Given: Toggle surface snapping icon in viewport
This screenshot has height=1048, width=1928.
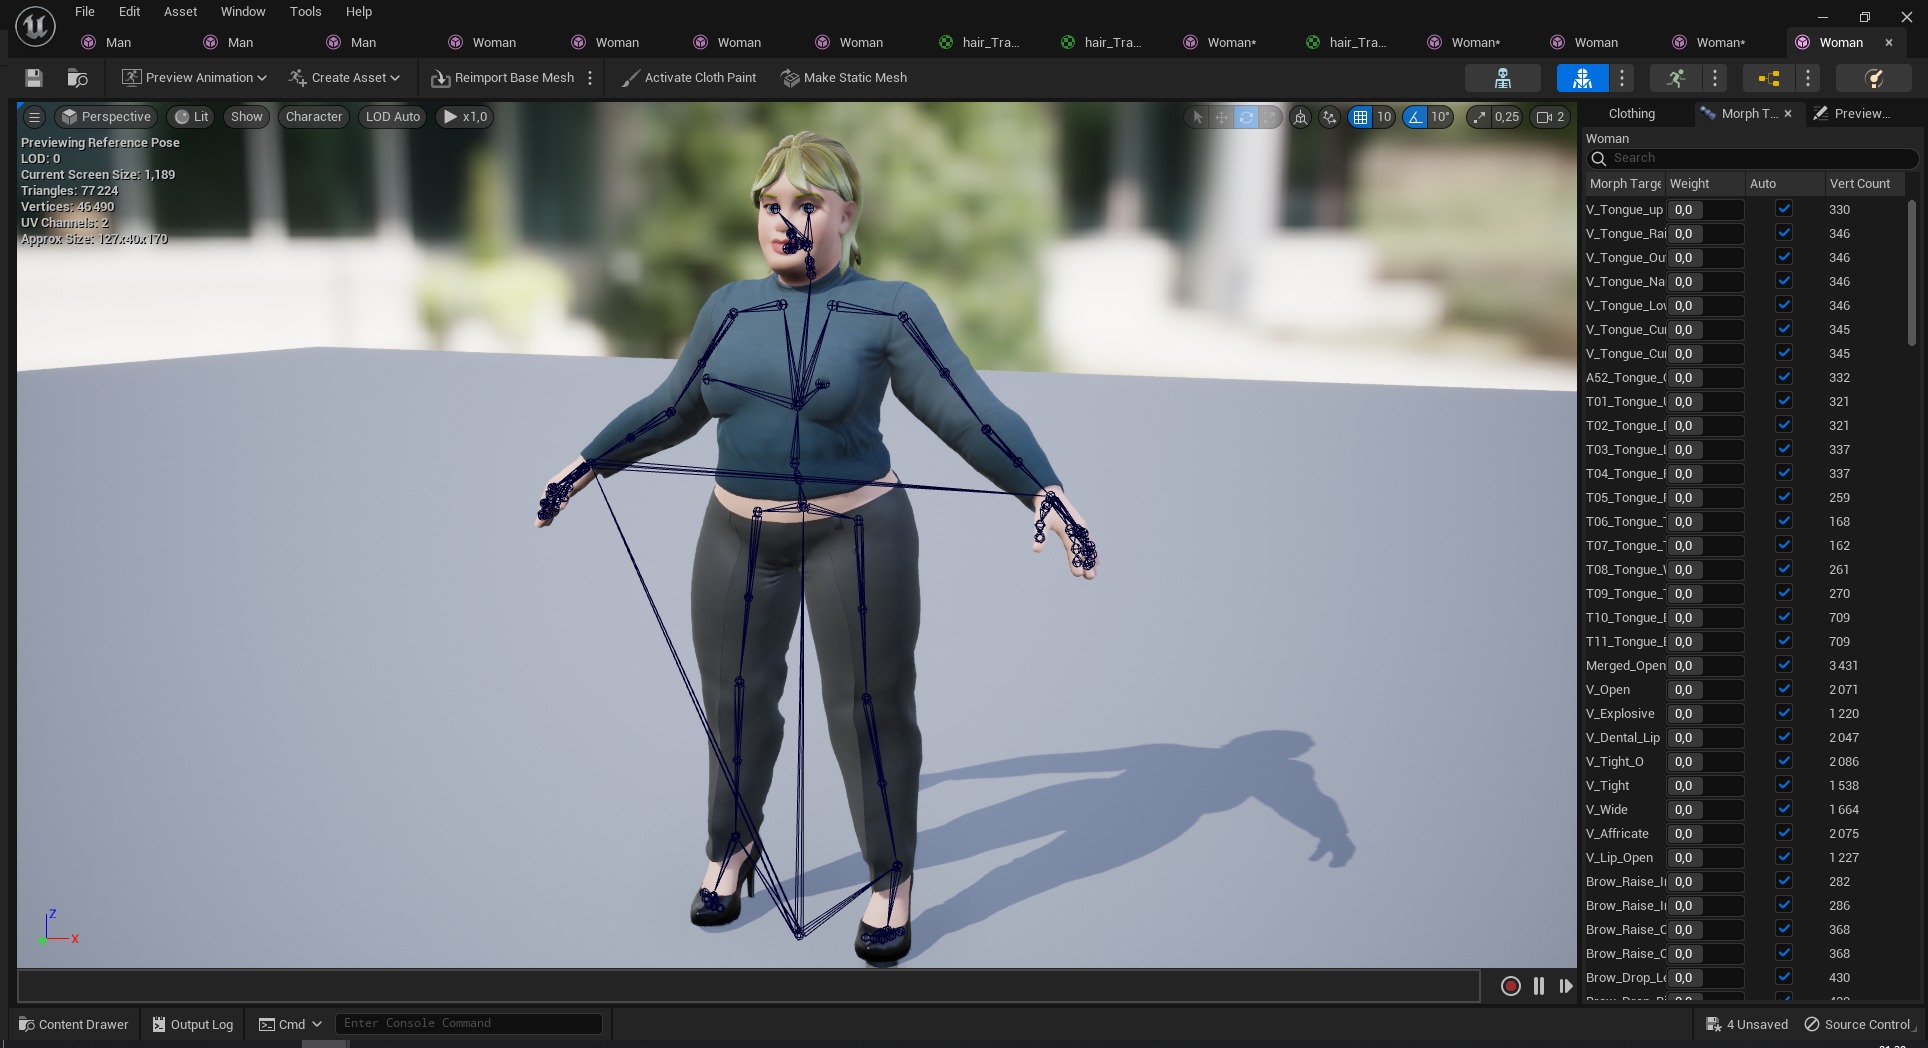Looking at the screenshot, I should (x=1329, y=117).
